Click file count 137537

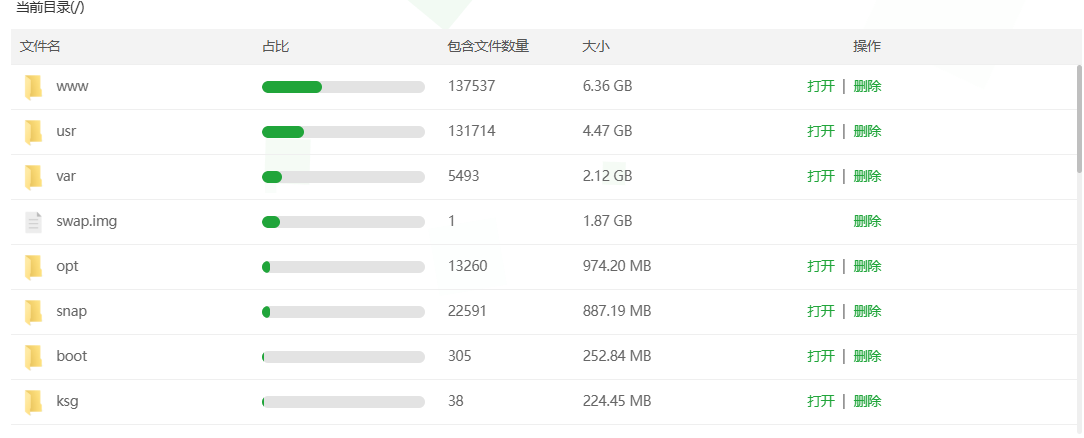tap(471, 86)
